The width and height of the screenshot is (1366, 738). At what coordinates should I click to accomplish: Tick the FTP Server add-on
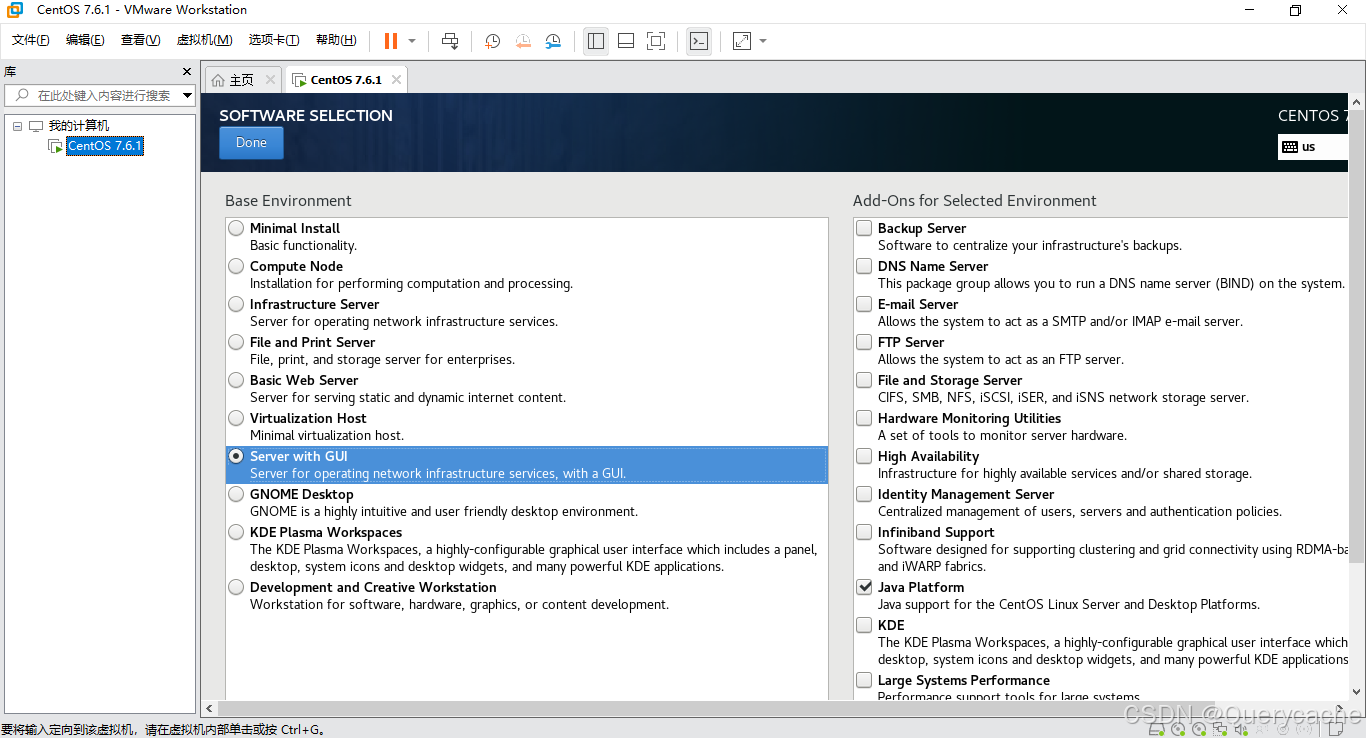(x=864, y=342)
